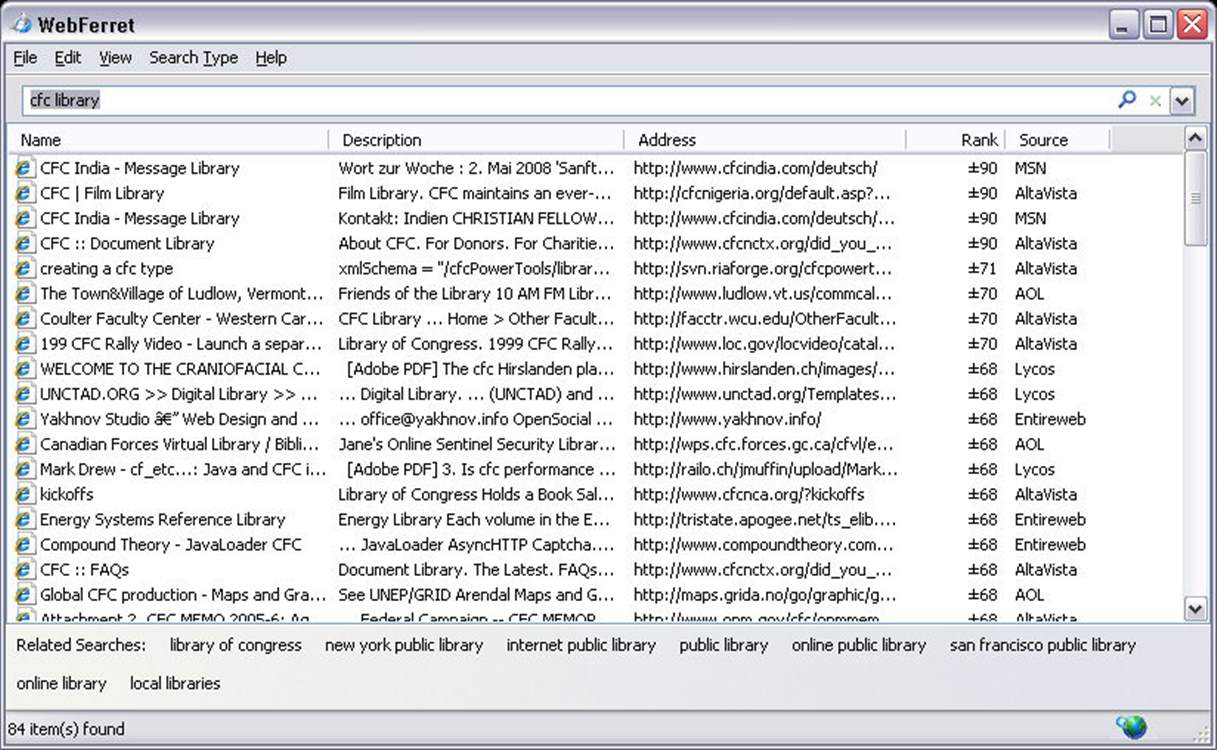The width and height of the screenshot is (1217, 750).
Task: Click page icon beside Canadian Forces Virtual Library
Action: pyautogui.click(x=24, y=444)
